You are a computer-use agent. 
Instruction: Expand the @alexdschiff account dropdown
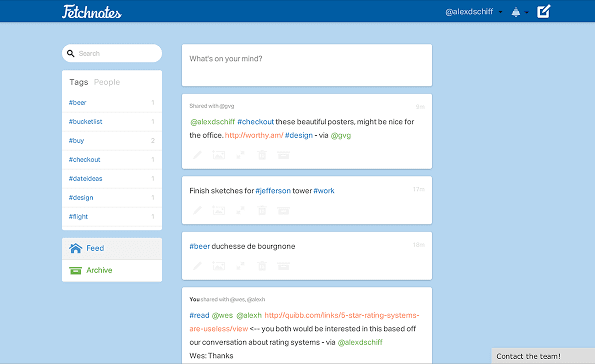tap(474, 12)
